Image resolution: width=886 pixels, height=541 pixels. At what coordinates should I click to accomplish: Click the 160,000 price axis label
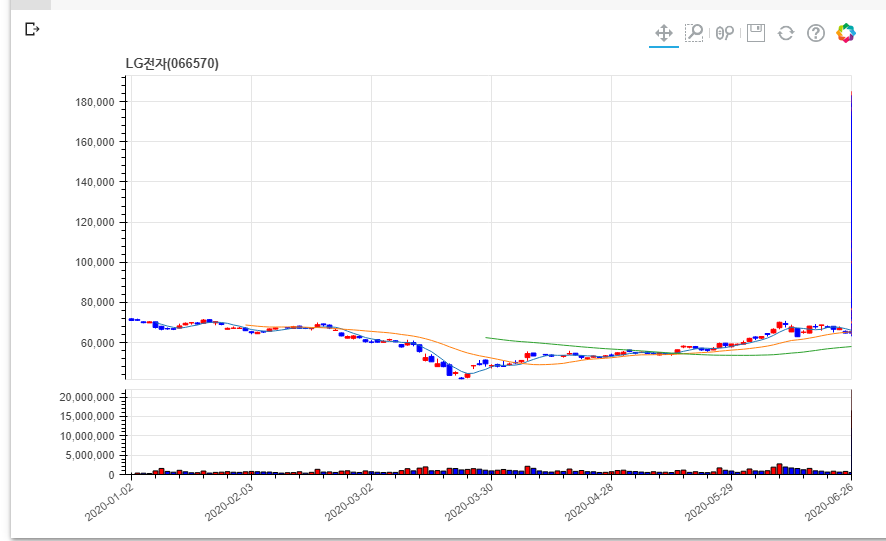pyautogui.click(x=95, y=142)
